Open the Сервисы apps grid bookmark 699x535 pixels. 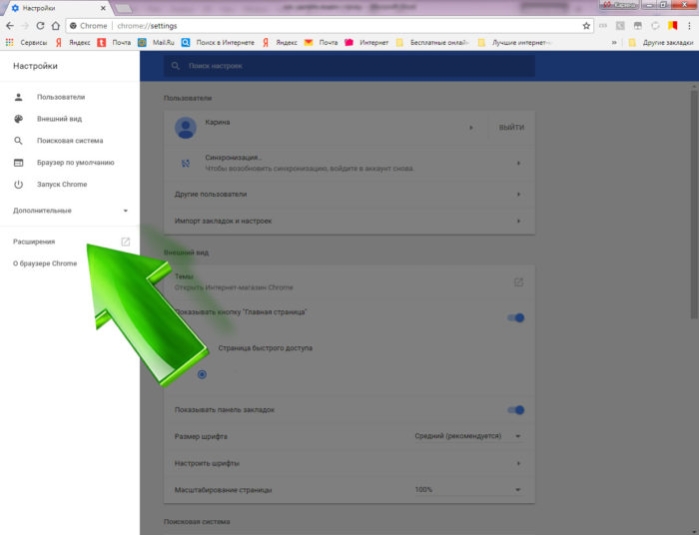26,42
